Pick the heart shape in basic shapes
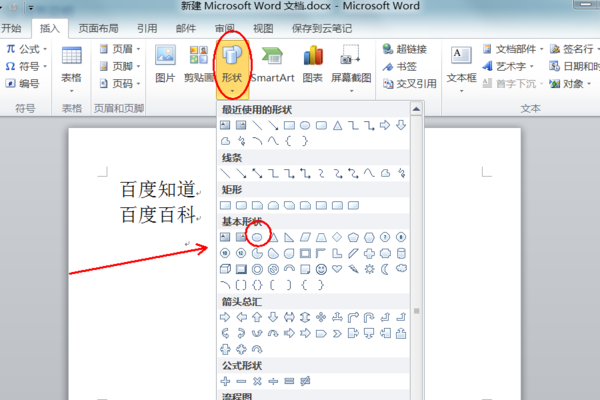The height and width of the screenshot is (400, 600). pyautogui.click(x=337, y=269)
